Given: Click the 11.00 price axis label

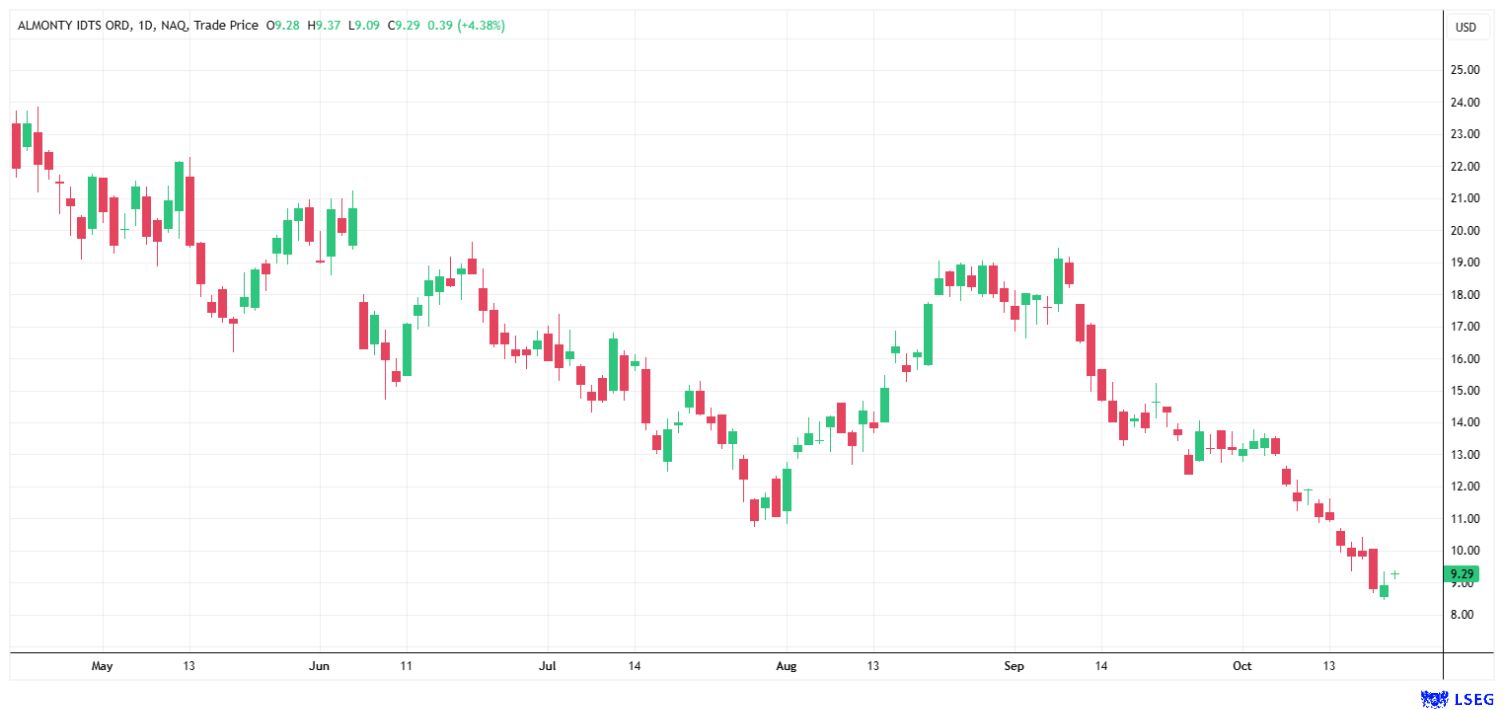Looking at the screenshot, I should coord(1466,518).
